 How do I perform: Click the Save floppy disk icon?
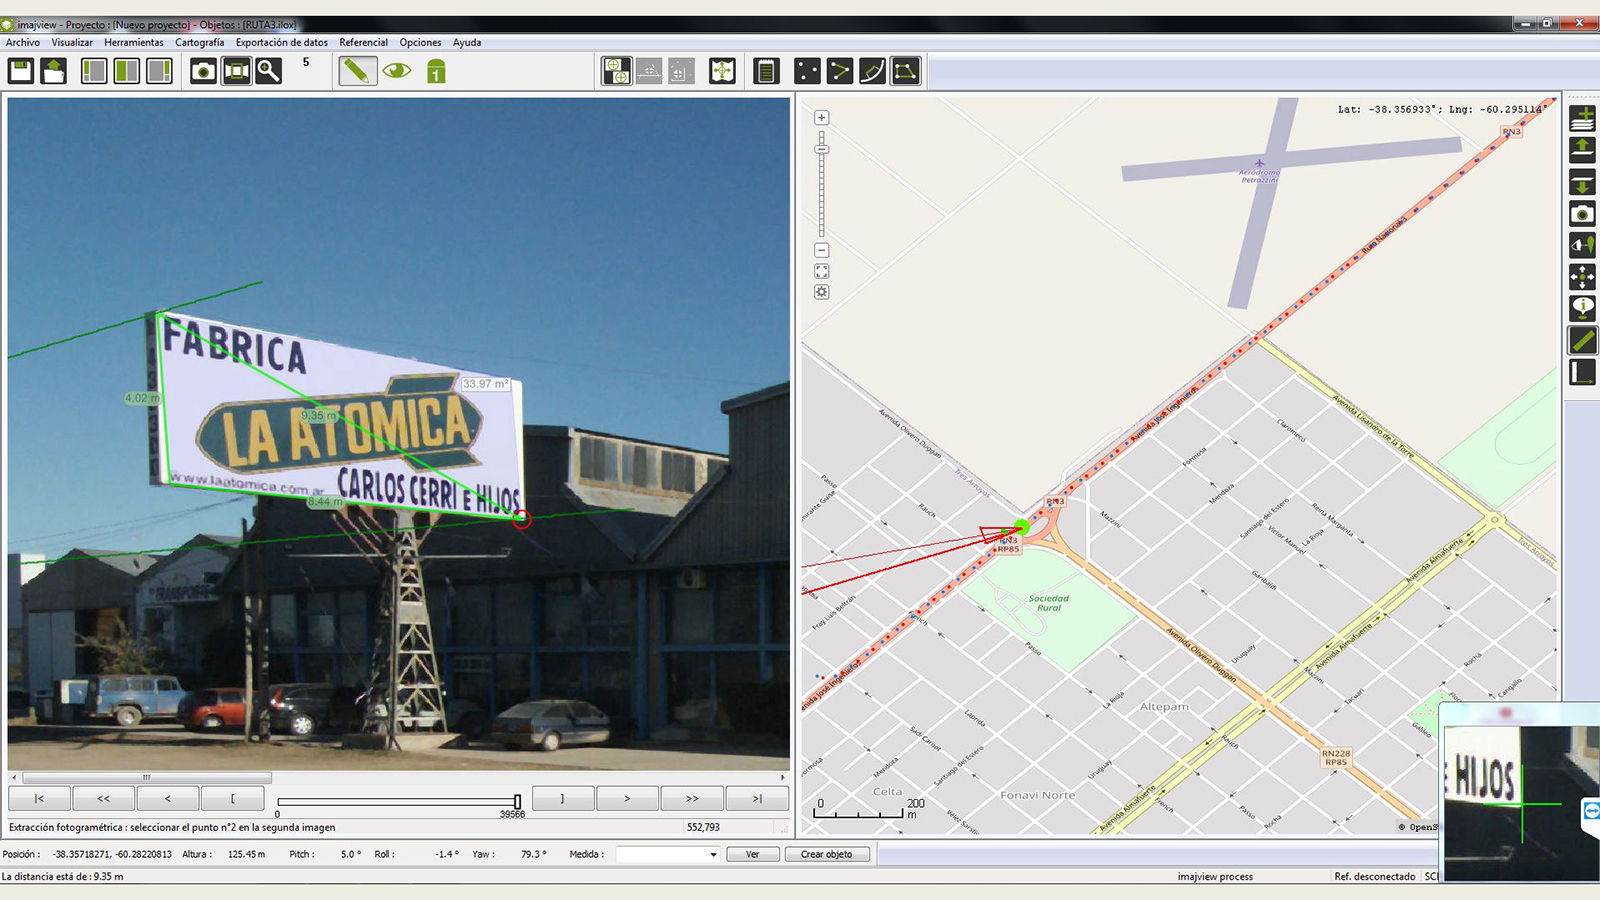(x=21, y=71)
